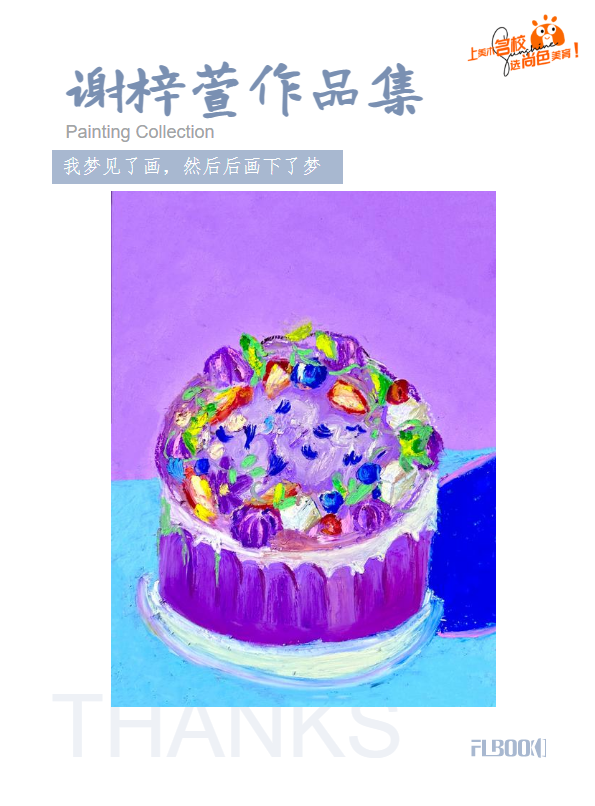The width and height of the screenshot is (595, 806).
Task: Click the orange school slogan logo text
Action: point(524,52)
